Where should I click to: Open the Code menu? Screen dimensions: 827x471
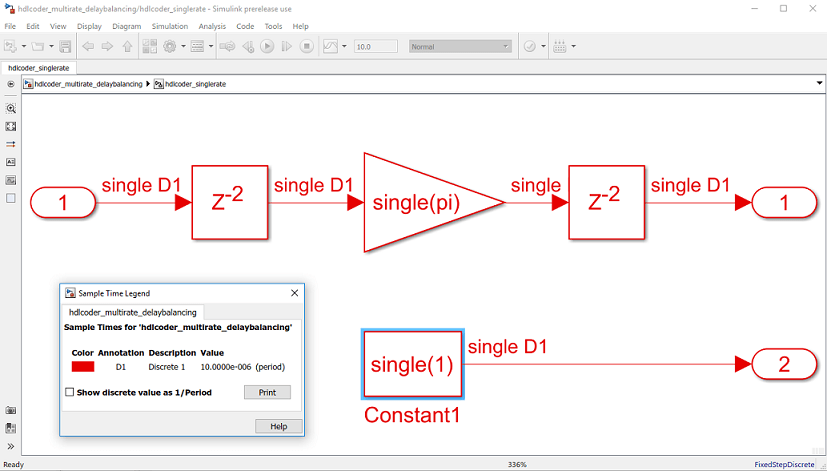245,26
